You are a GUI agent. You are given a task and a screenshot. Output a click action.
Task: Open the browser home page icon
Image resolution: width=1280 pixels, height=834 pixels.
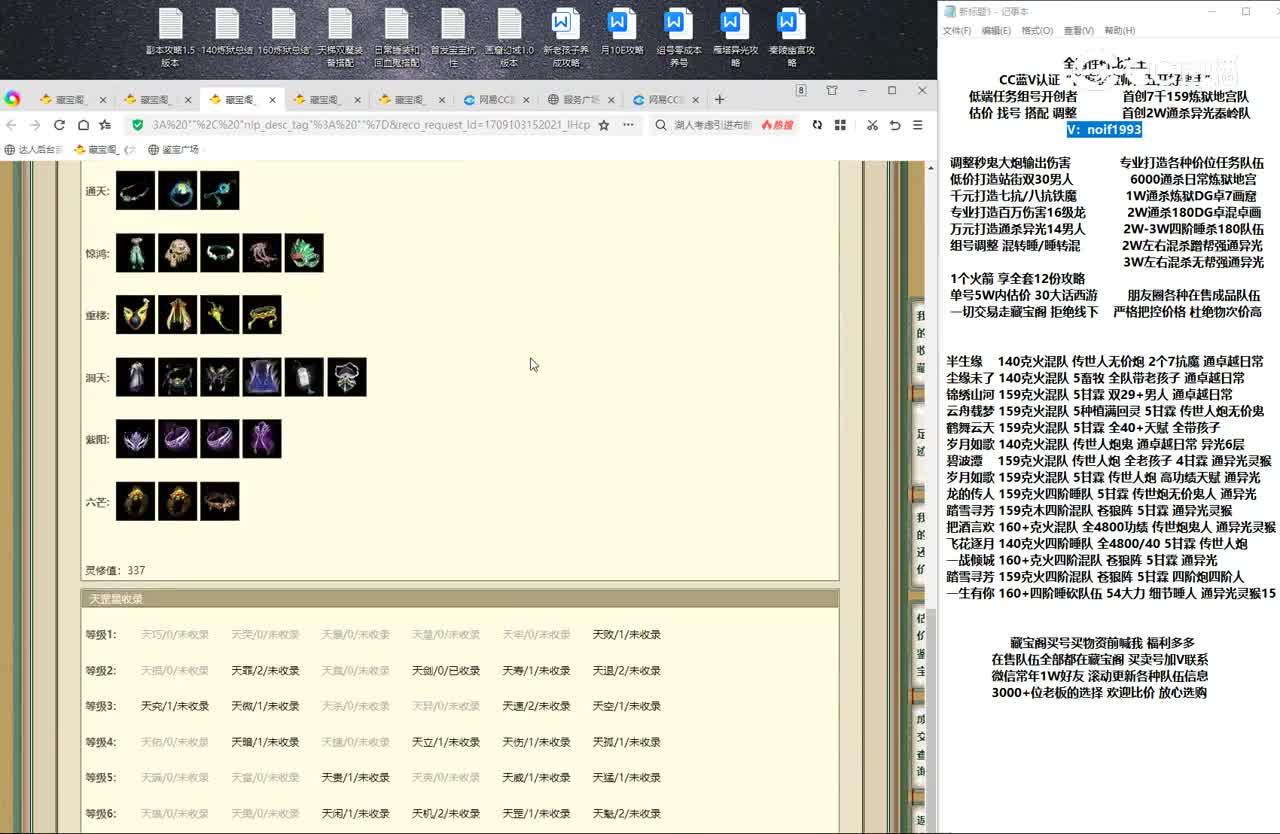[82, 125]
